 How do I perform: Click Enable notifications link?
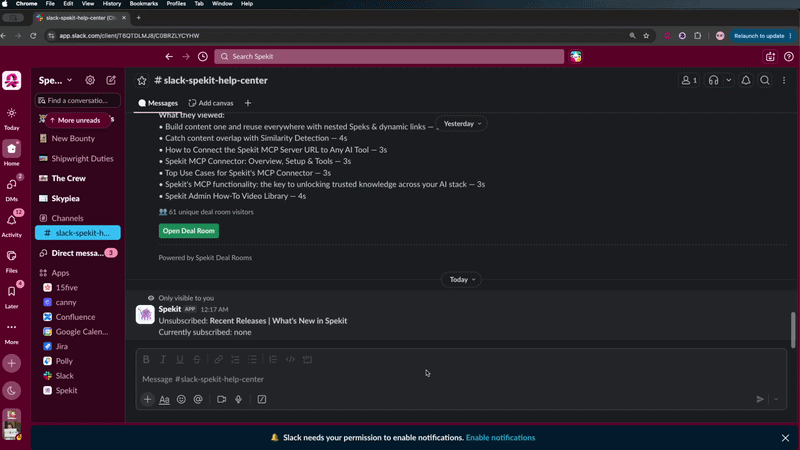(501, 438)
